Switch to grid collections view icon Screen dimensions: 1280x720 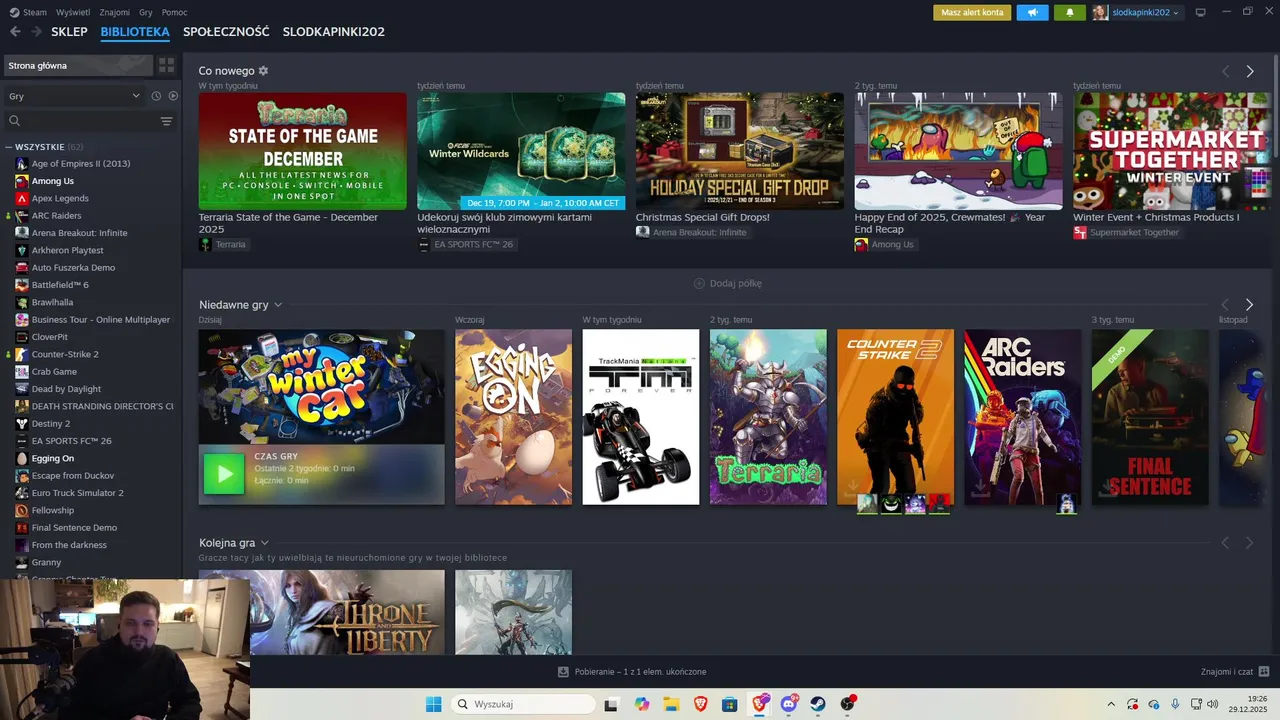tap(166, 65)
